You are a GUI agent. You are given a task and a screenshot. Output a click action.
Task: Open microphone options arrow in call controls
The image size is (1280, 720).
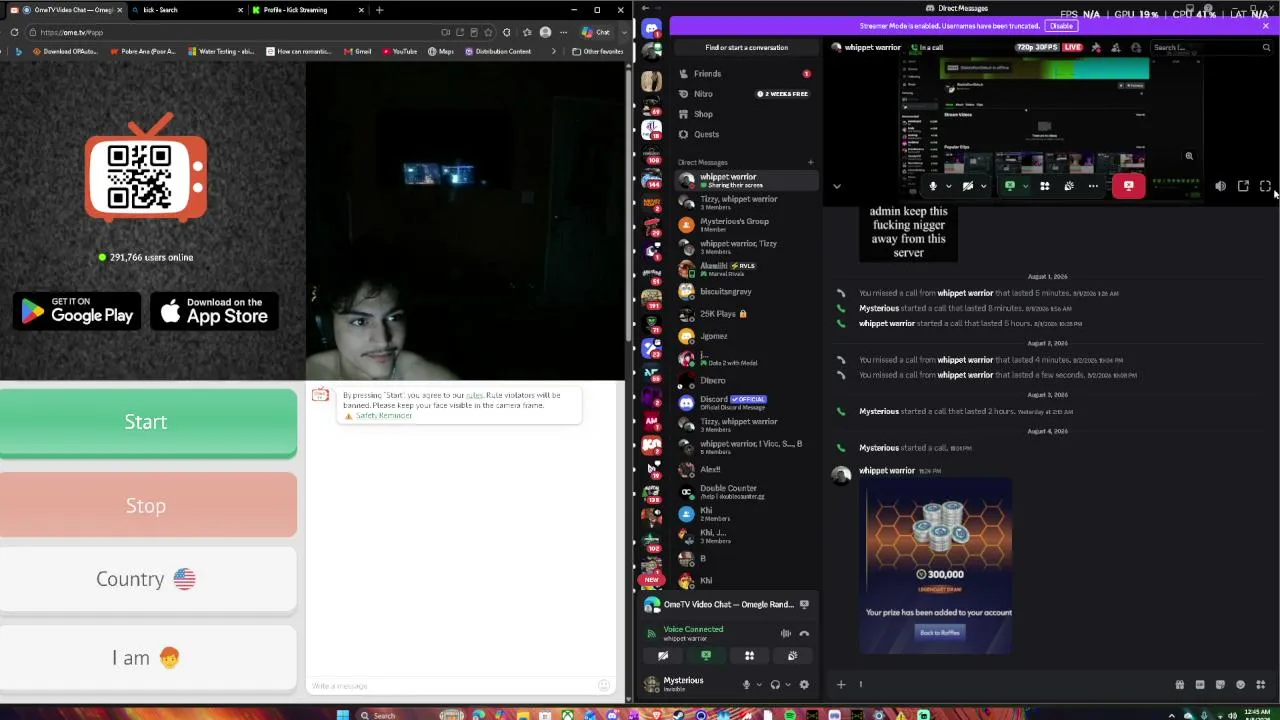[948, 186]
